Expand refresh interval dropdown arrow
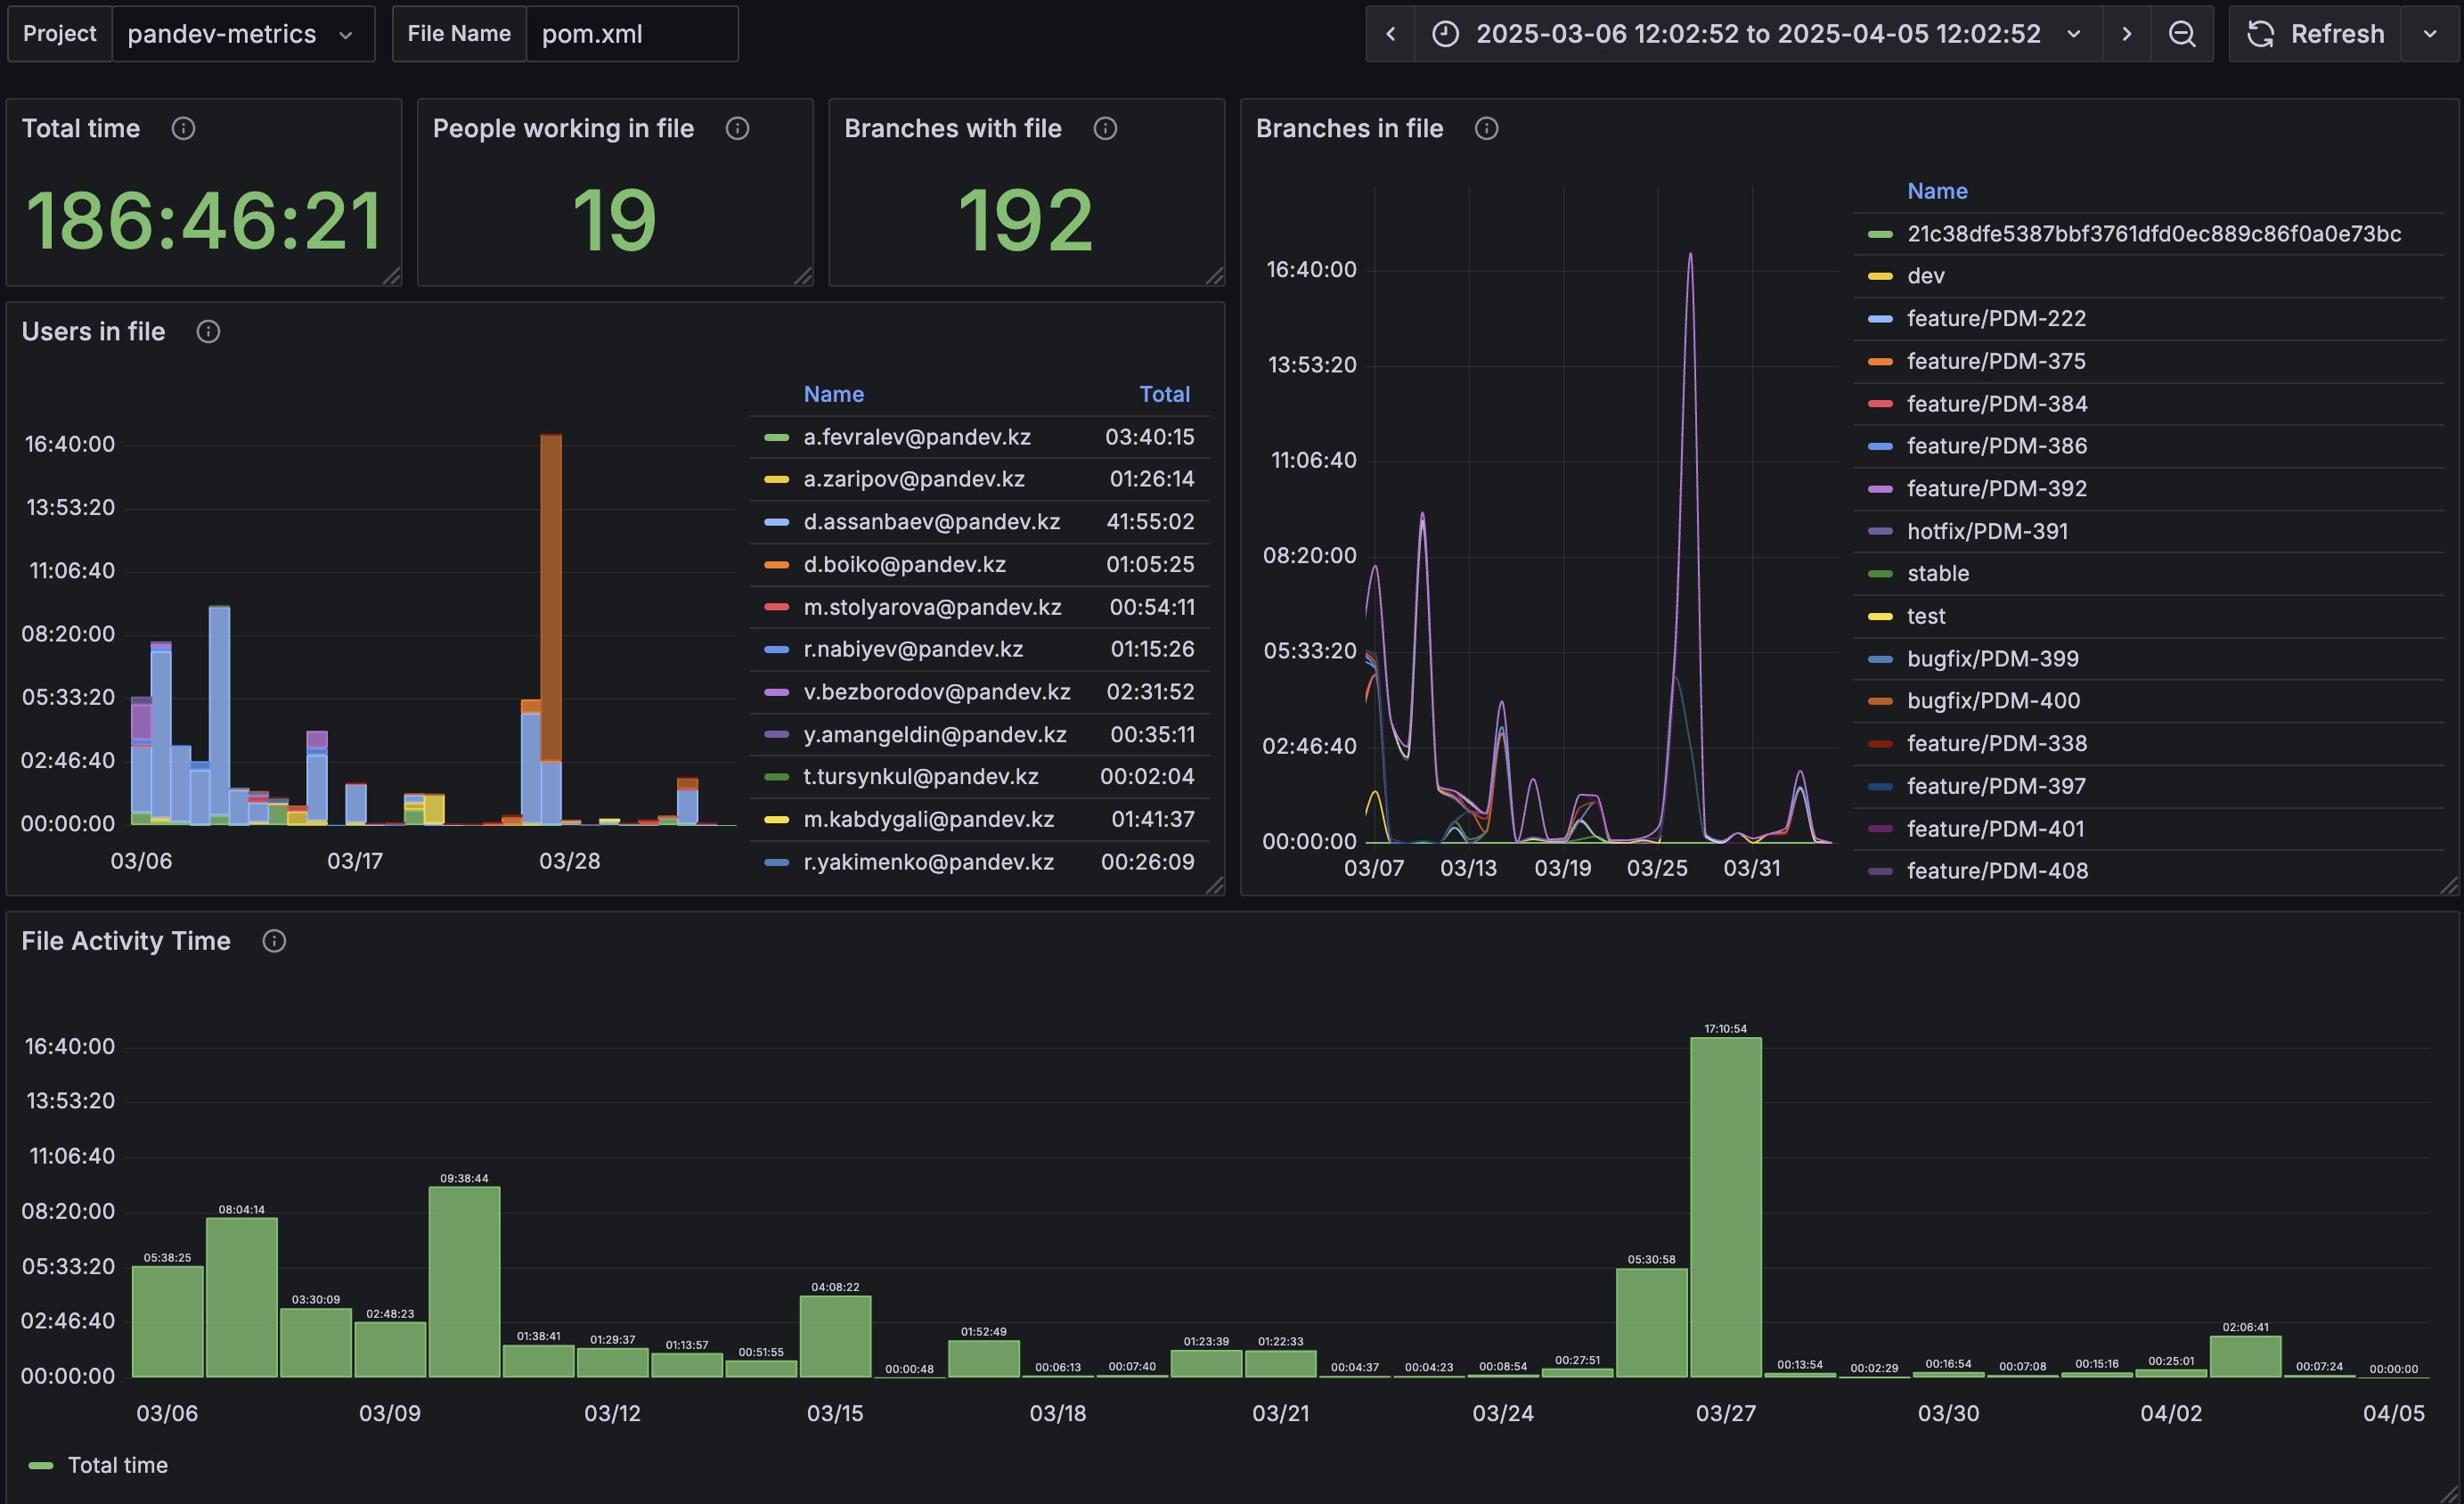2464x1504 pixels. [2430, 34]
